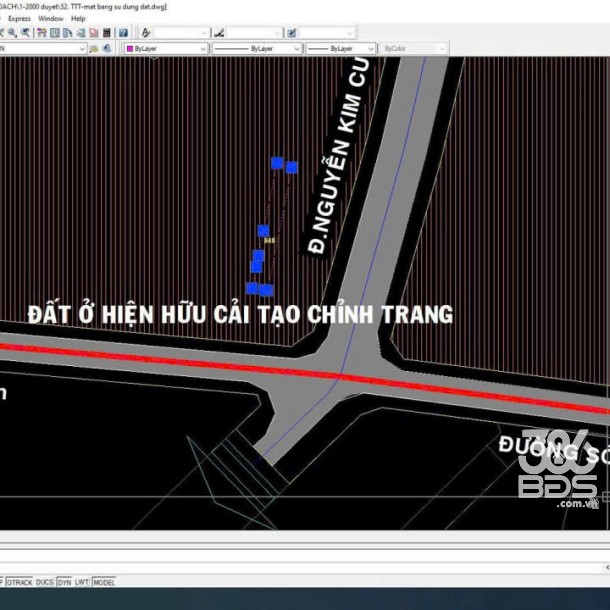This screenshot has height=610, width=610.
Task: Open the Markup Set Manager icon
Action: 94,33
